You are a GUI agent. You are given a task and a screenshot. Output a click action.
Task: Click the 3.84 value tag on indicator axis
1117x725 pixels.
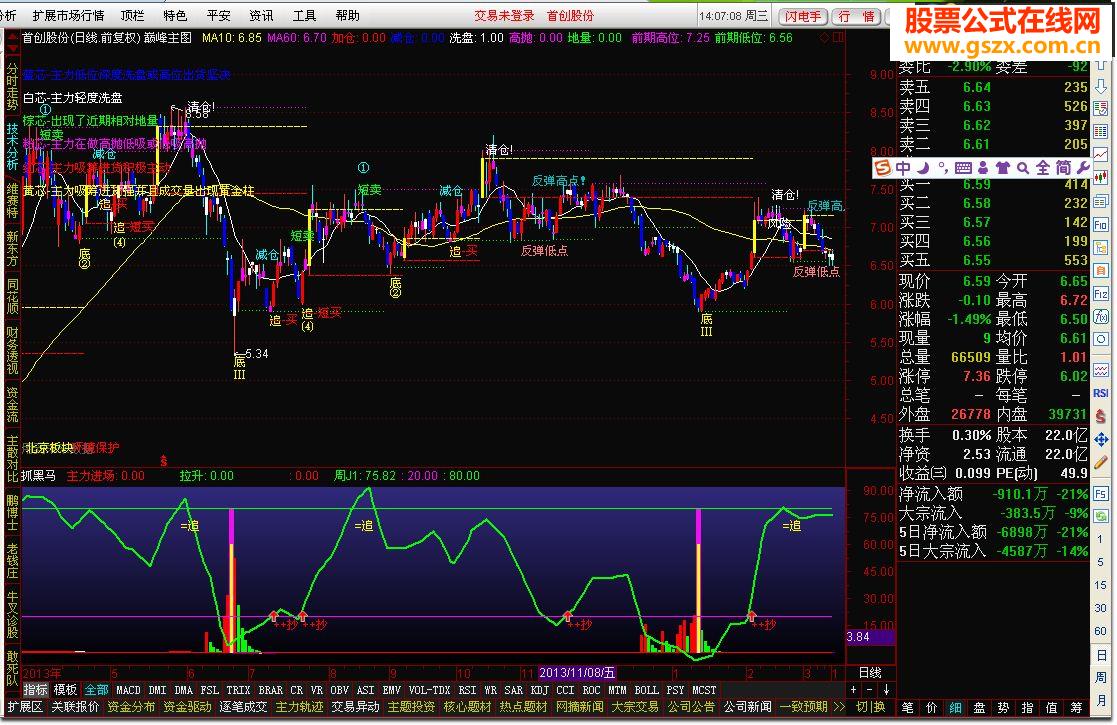point(870,637)
